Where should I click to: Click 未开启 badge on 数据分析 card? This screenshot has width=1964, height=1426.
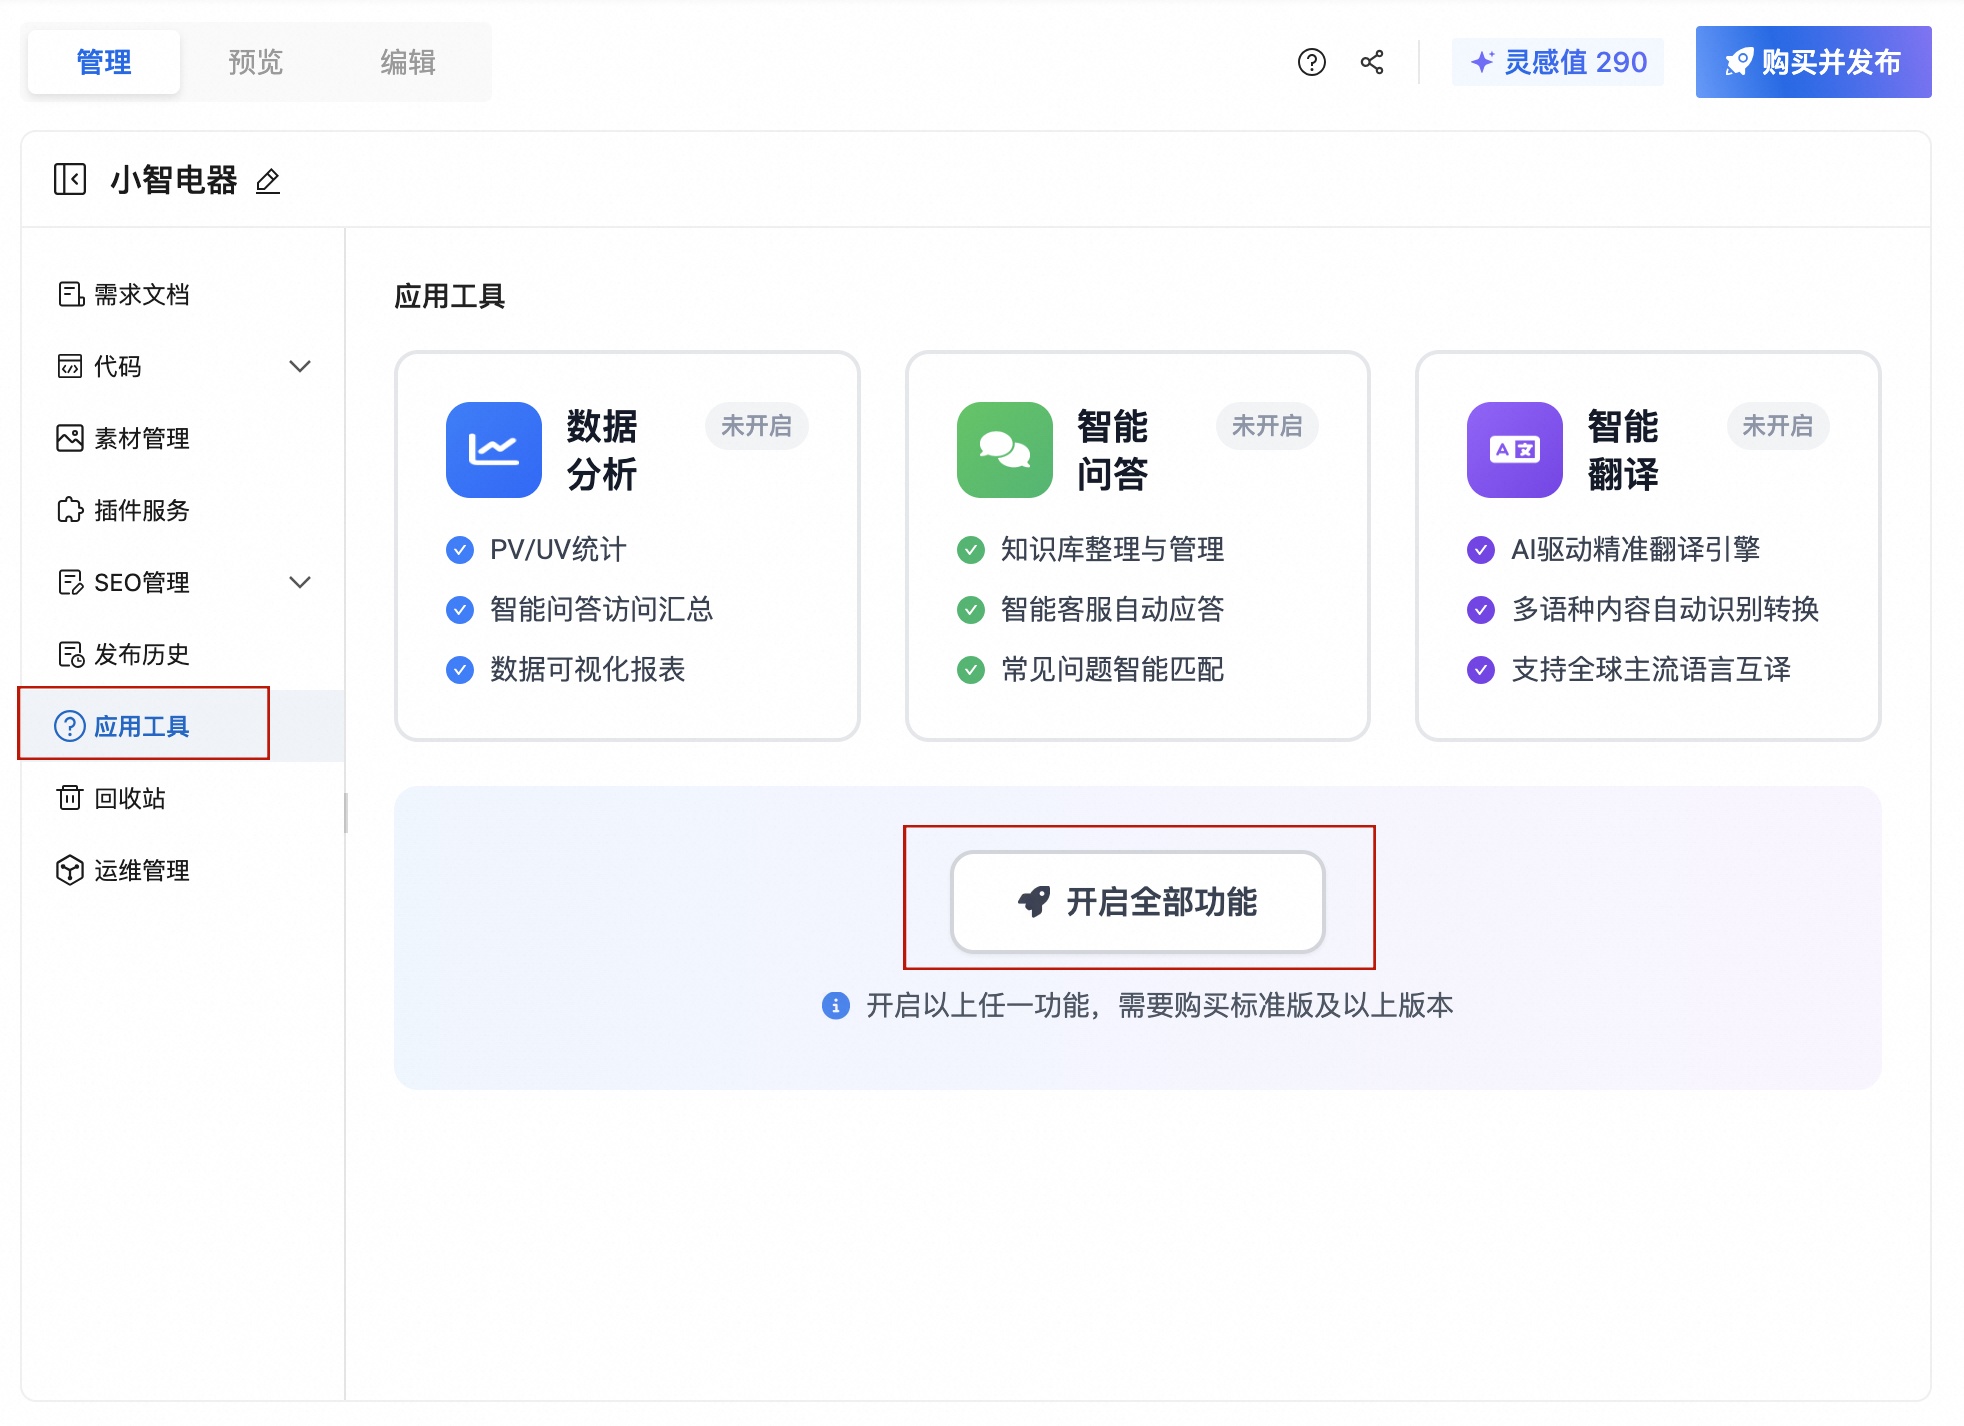click(x=757, y=426)
